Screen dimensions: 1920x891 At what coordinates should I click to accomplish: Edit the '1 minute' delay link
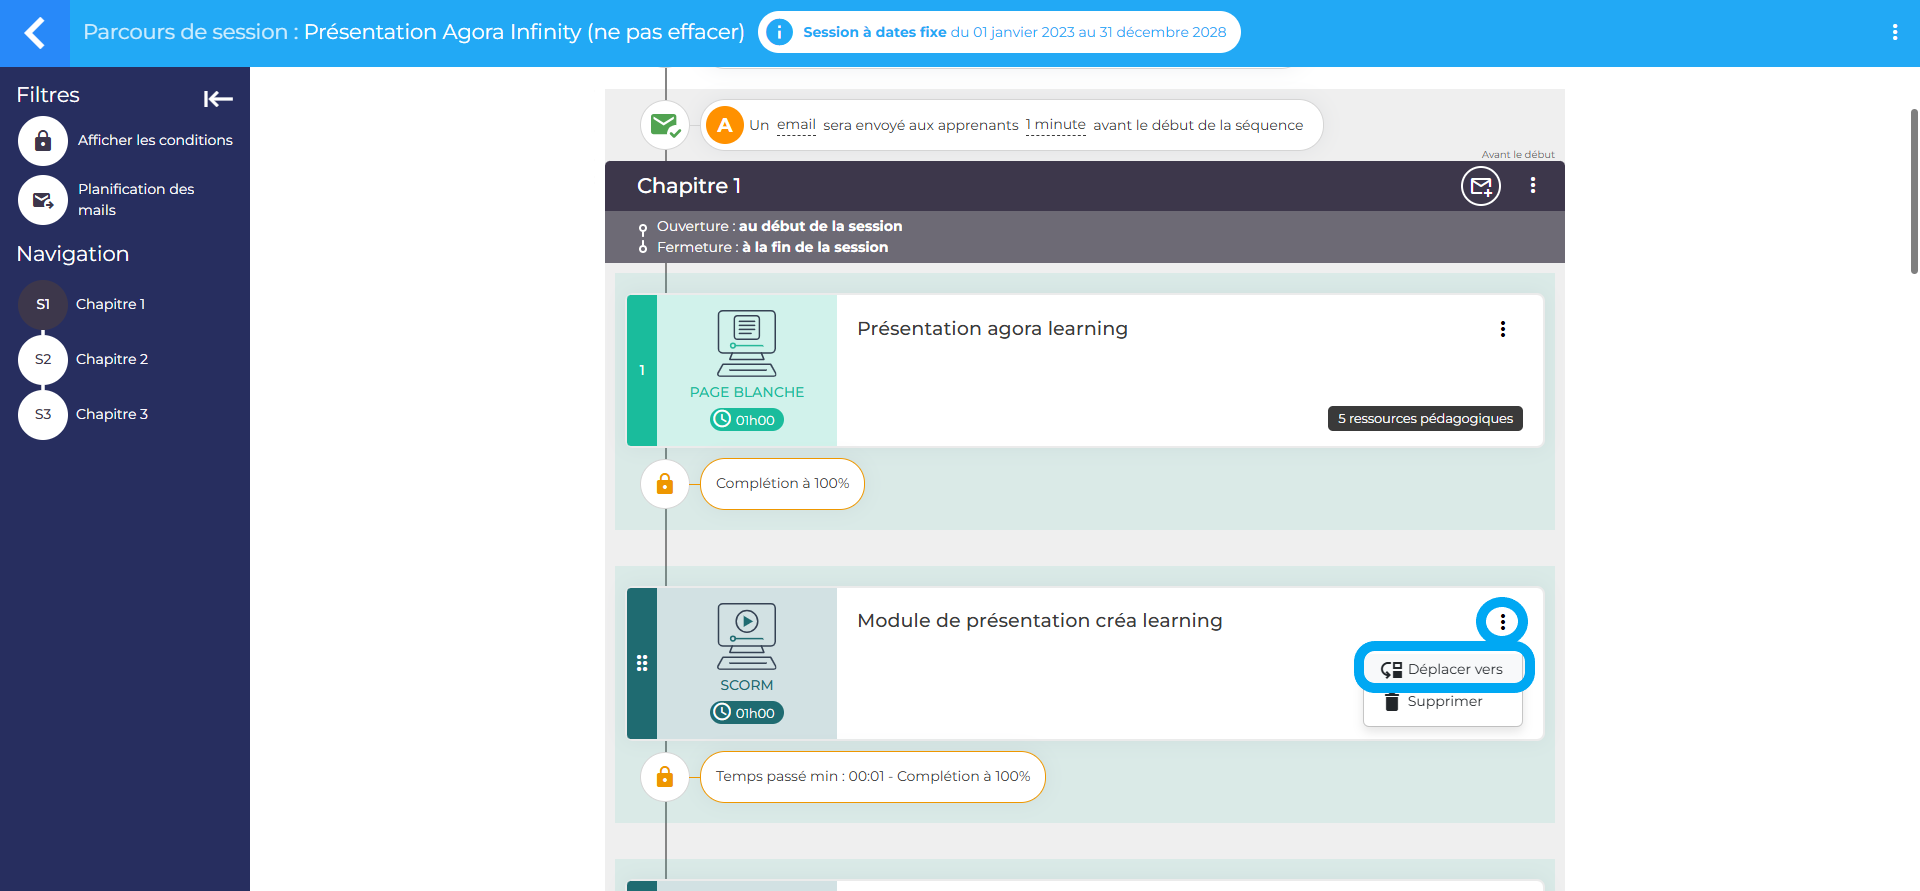pyautogui.click(x=1055, y=125)
